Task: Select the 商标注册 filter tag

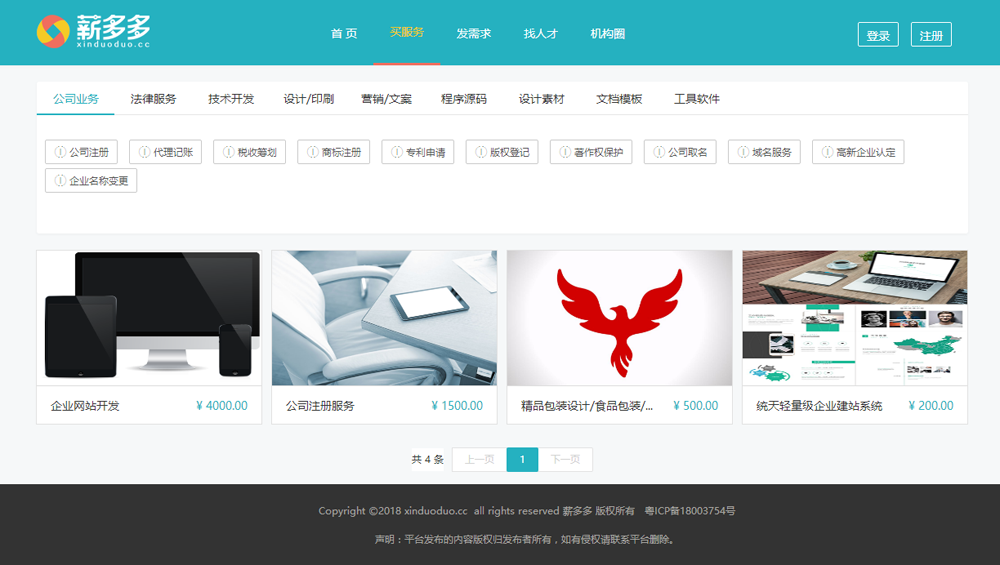Action: (x=334, y=152)
